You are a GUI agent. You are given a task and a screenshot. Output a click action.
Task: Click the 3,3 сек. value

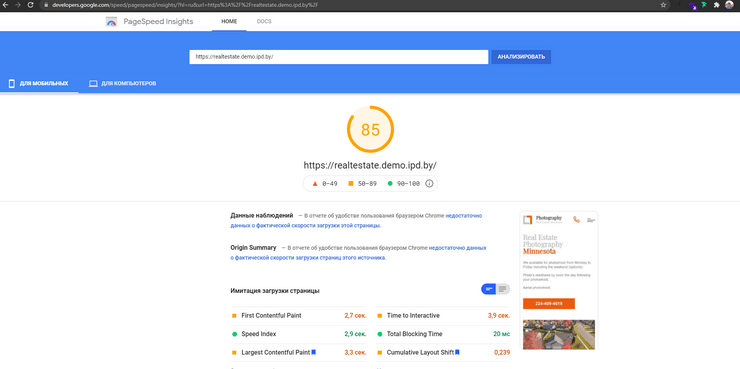pos(355,352)
